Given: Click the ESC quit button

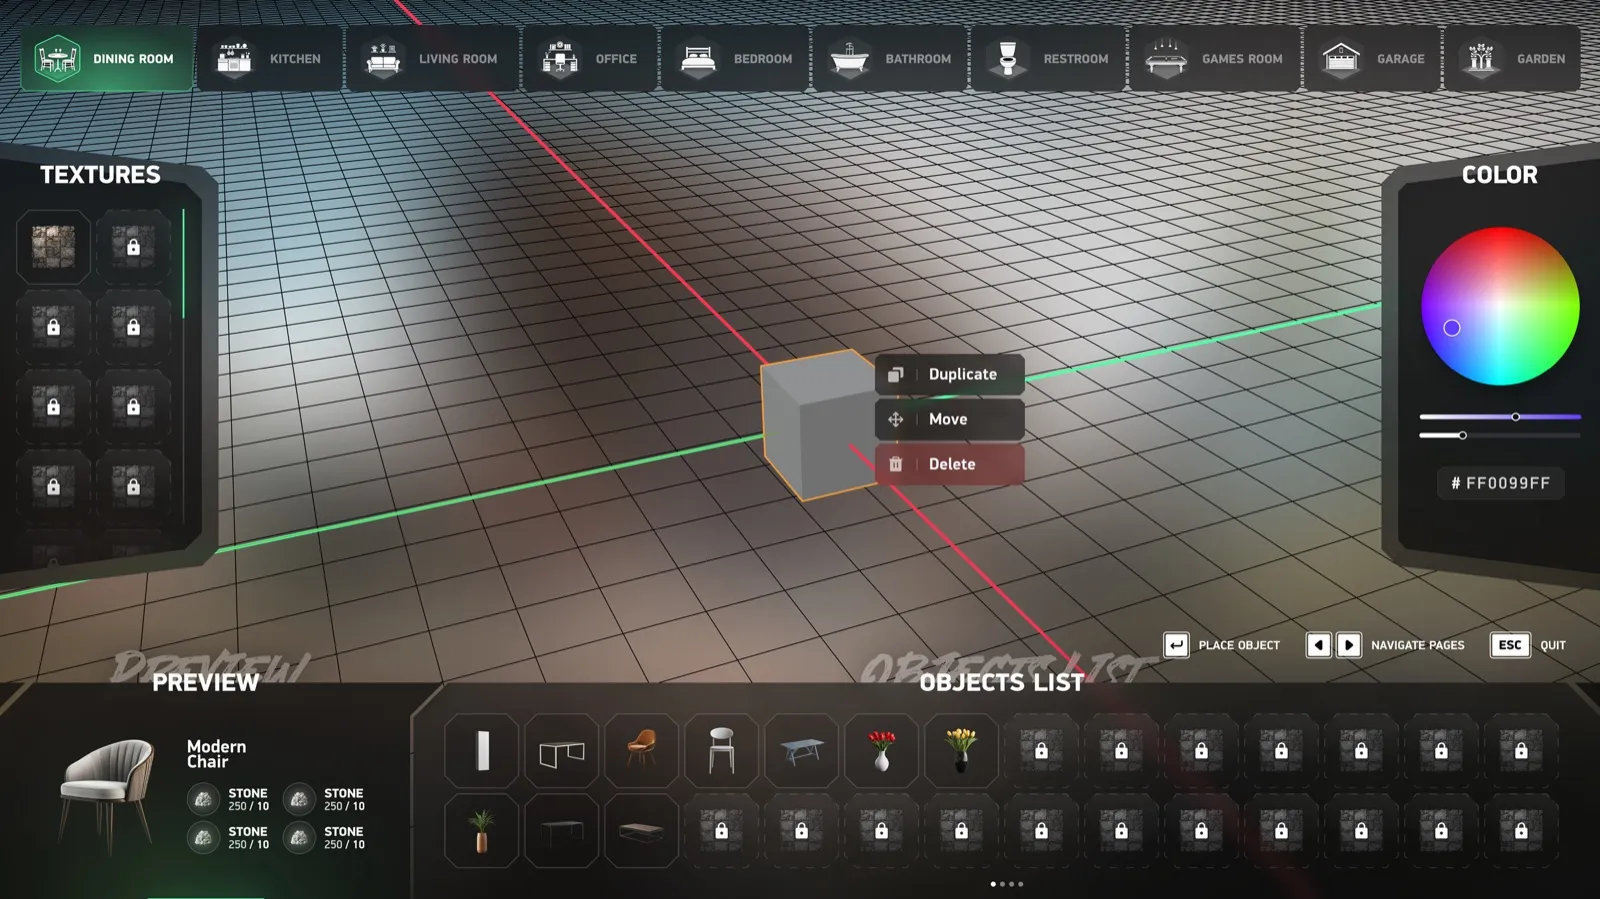Looking at the screenshot, I should pos(1510,645).
